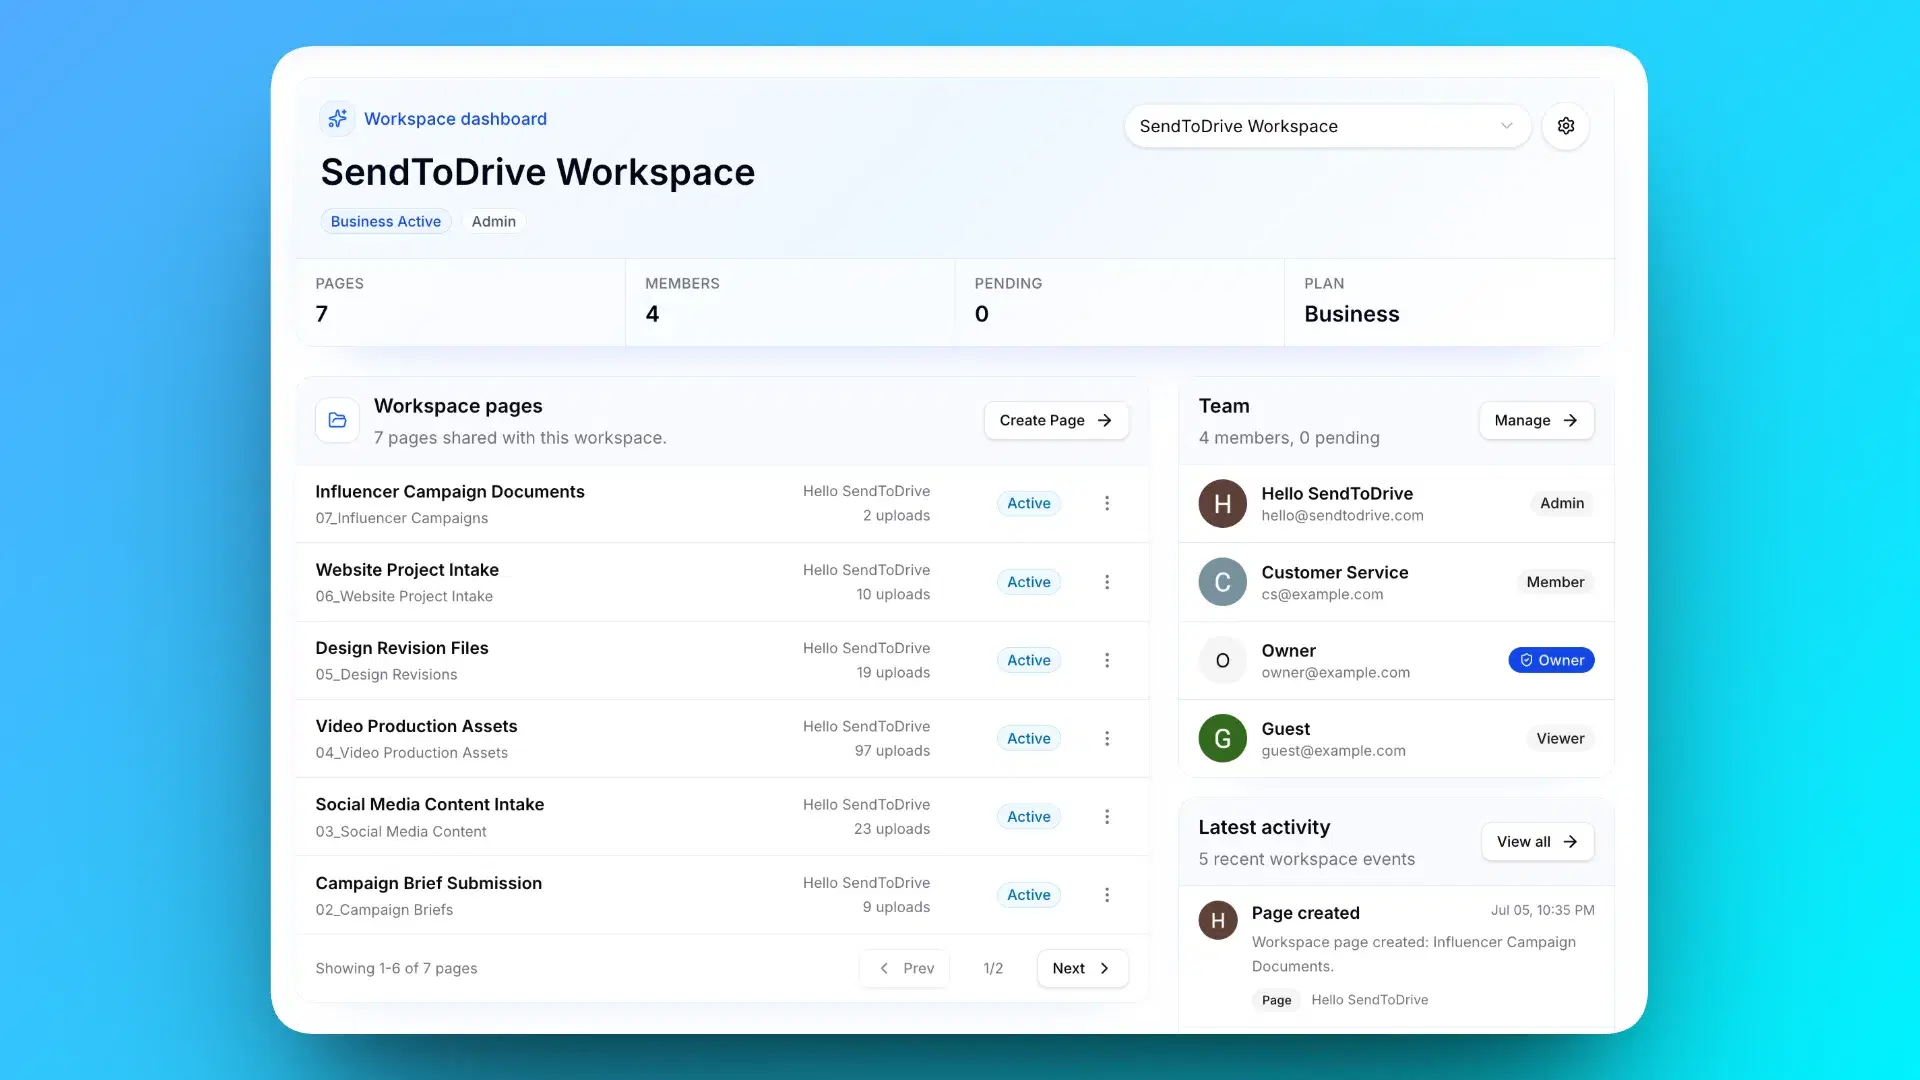
Task: Click Manage team button
Action: [1536, 420]
